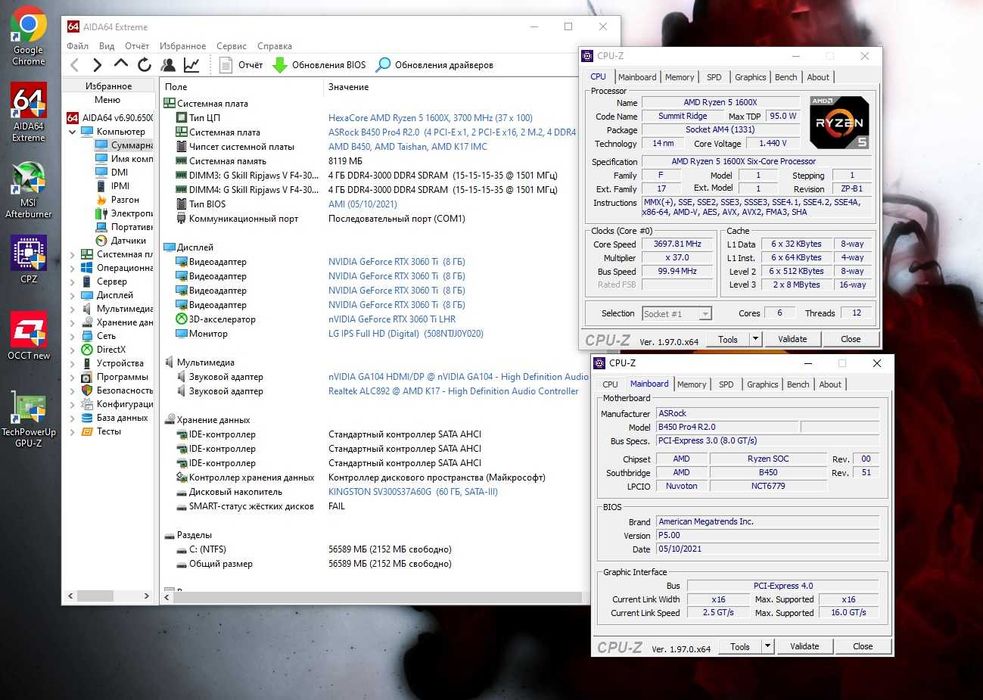Select the IPMI tree item

[x=112, y=186]
